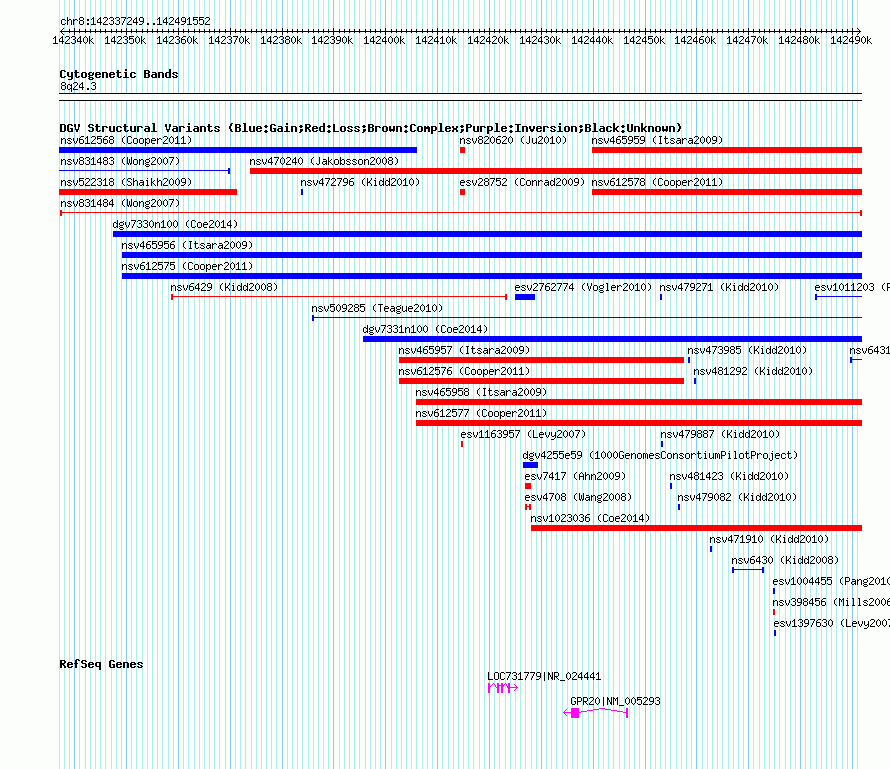Click the blue block under esv2762774

pyautogui.click(x=525, y=297)
